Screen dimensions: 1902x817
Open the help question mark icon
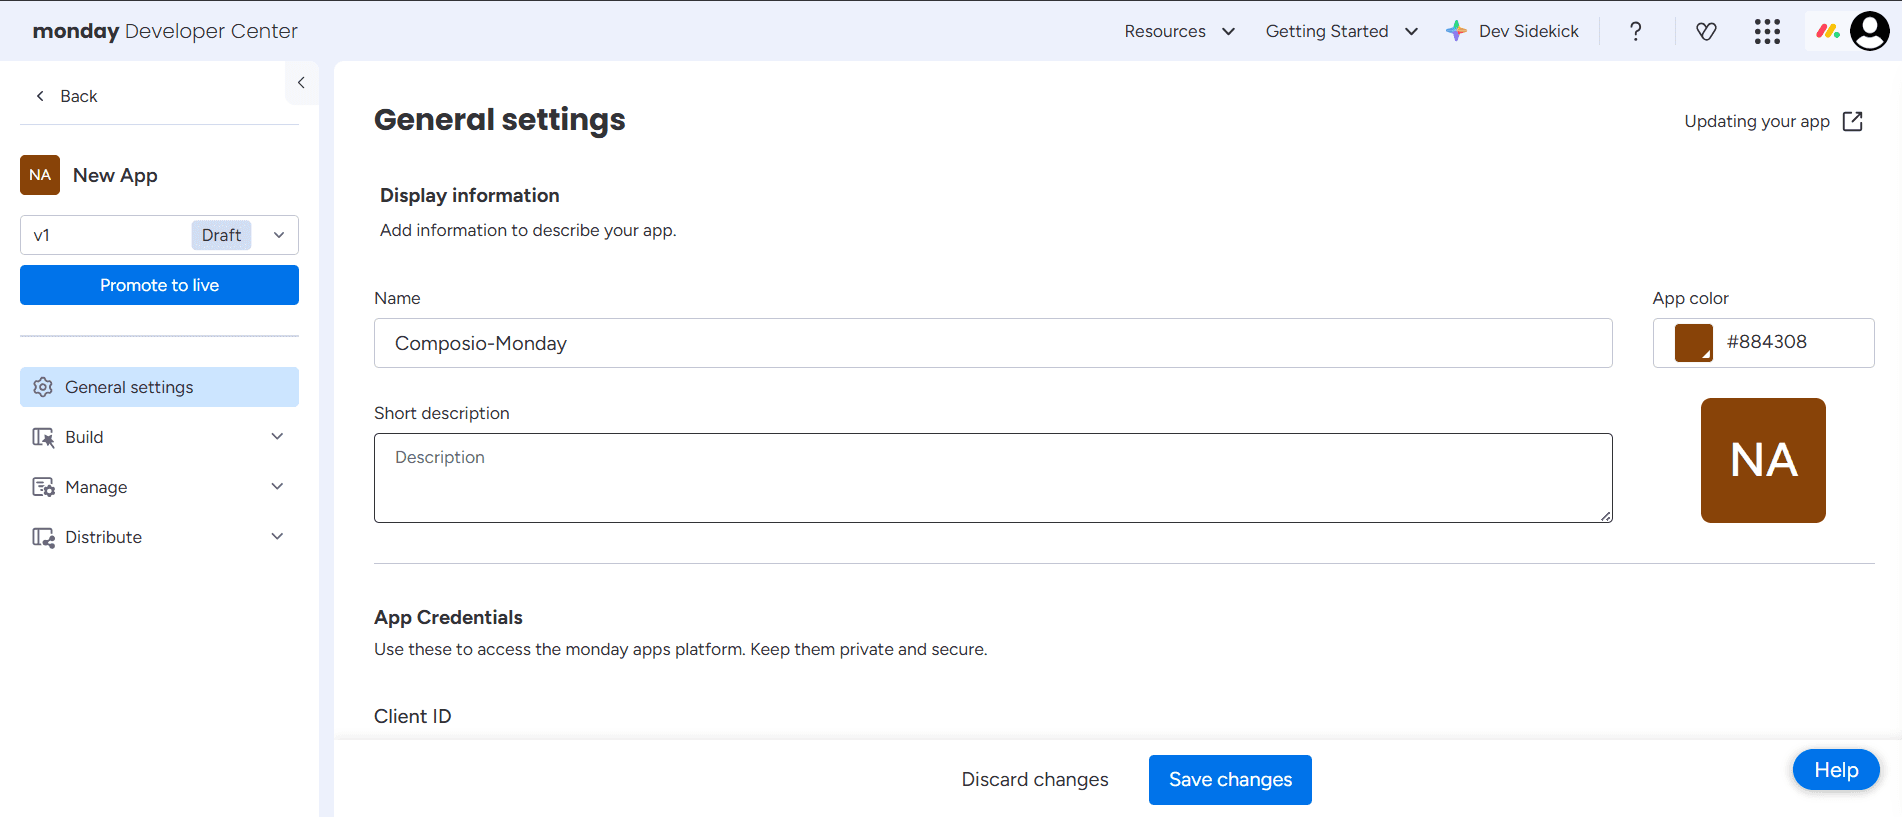[x=1635, y=31]
